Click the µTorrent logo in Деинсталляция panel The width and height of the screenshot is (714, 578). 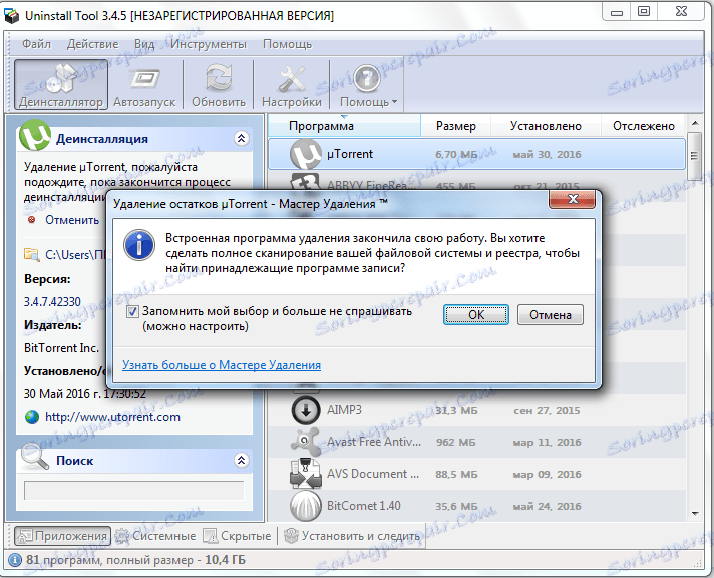(x=35, y=135)
